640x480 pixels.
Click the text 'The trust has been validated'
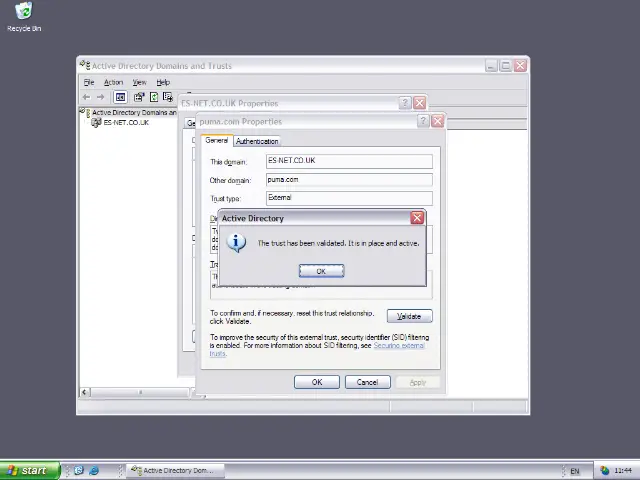(x=302, y=243)
